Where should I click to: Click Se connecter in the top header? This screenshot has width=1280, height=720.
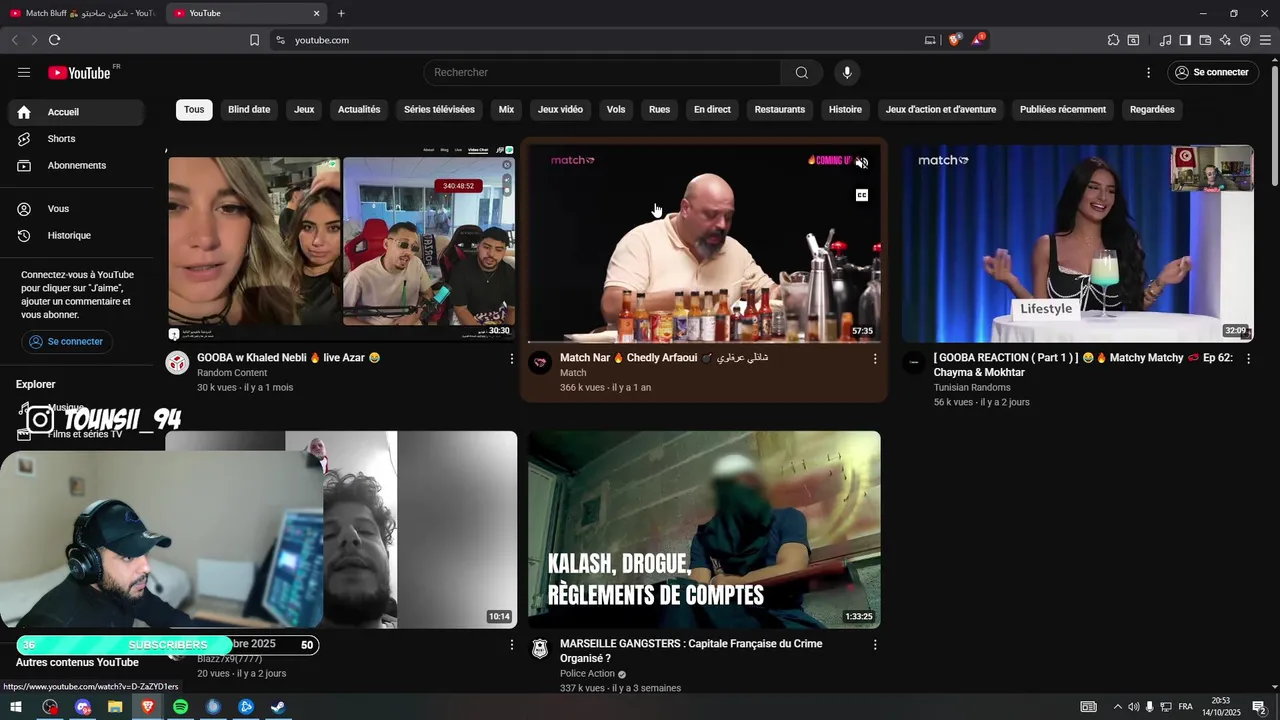[x=1211, y=72]
